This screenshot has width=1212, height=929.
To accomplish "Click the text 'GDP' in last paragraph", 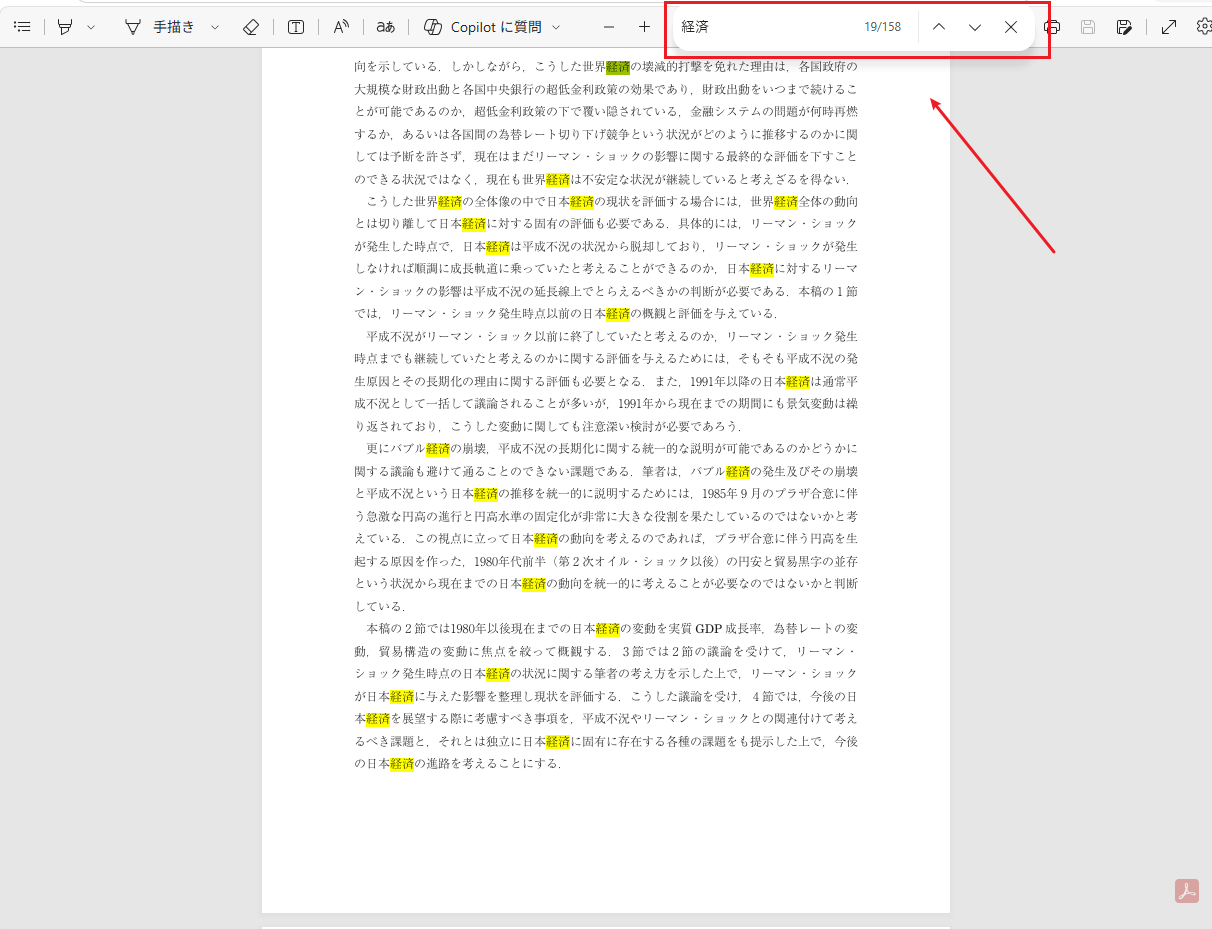I will click(708, 629).
